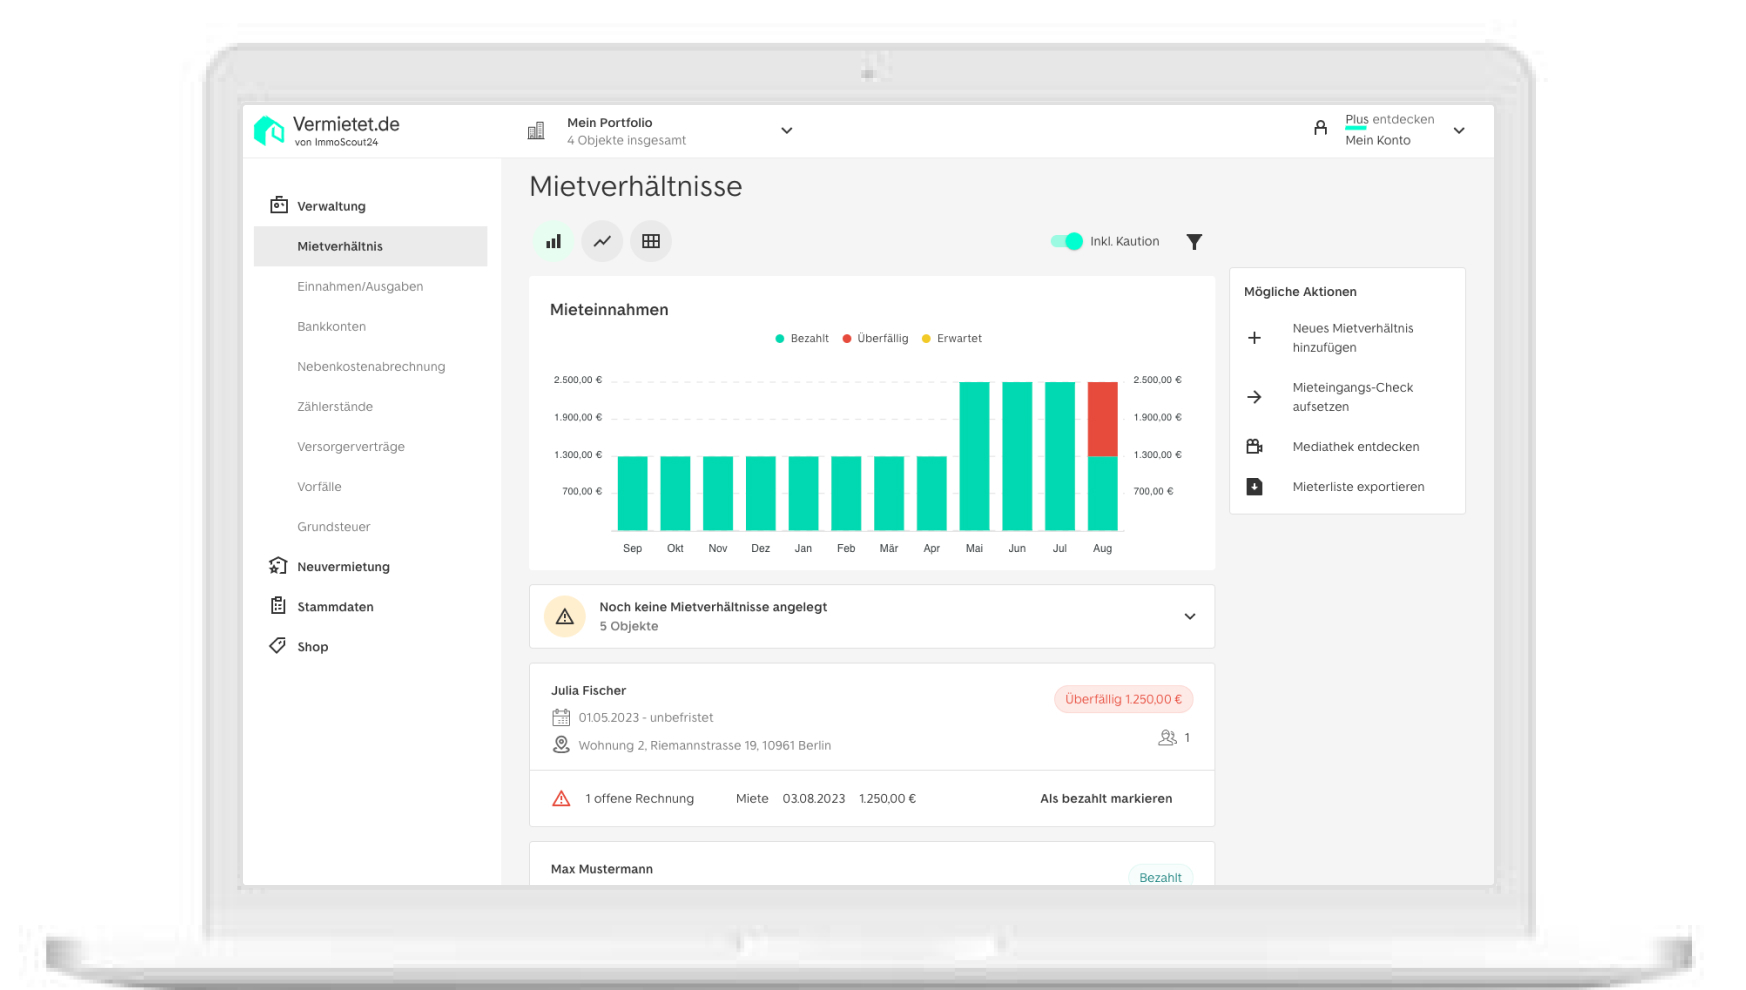Click Als bezahlt markieren
Viewport: 1746px width, 990px height.
[1105, 799]
